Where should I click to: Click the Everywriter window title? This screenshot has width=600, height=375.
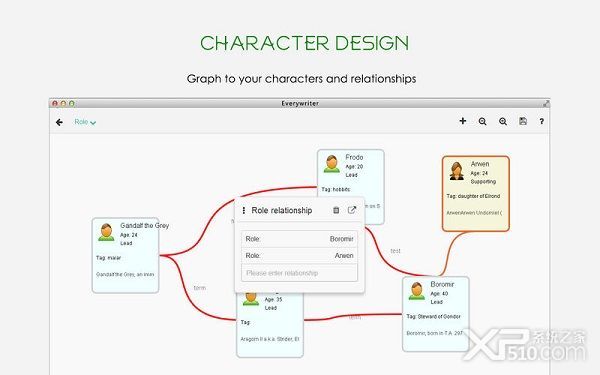pos(300,103)
